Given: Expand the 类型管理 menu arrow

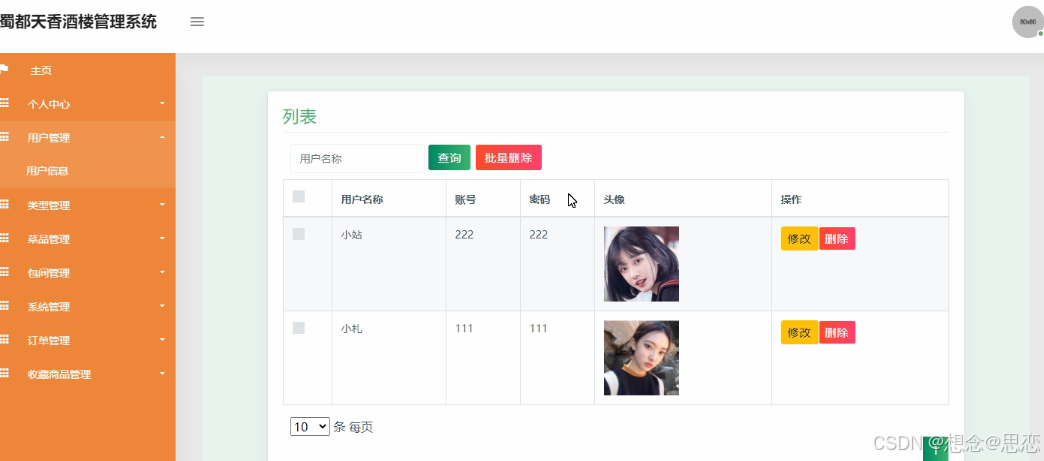Looking at the screenshot, I should [x=162, y=205].
